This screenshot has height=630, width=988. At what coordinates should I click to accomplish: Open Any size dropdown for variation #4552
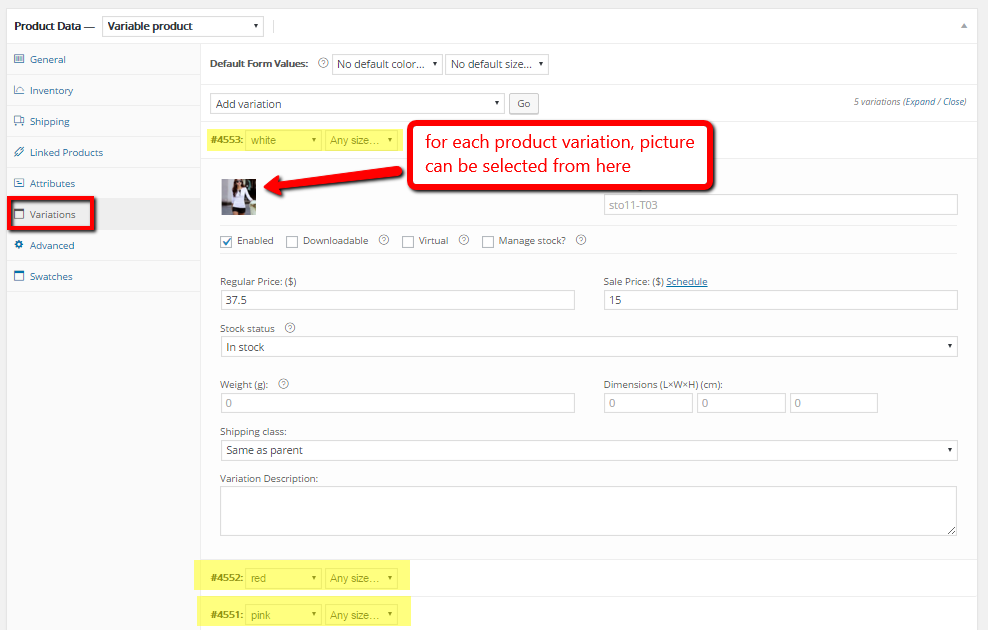click(x=361, y=578)
